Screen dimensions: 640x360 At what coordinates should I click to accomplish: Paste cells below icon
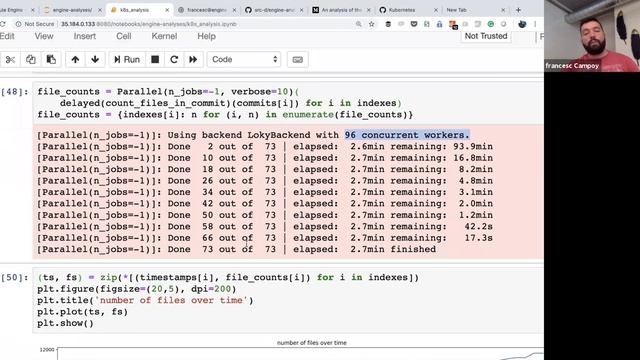pos(51,60)
